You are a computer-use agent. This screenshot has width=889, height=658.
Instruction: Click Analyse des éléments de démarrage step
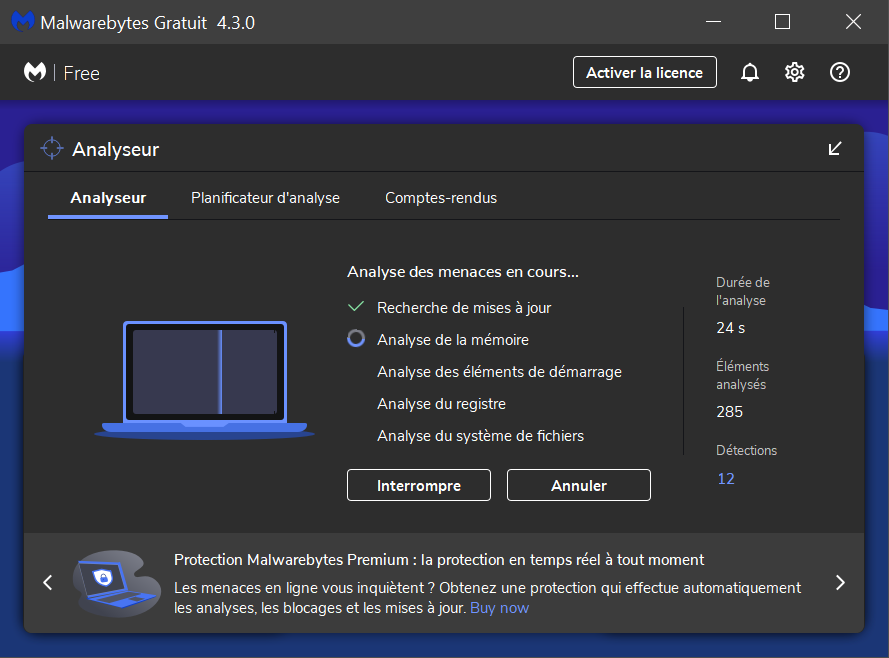[x=499, y=372]
